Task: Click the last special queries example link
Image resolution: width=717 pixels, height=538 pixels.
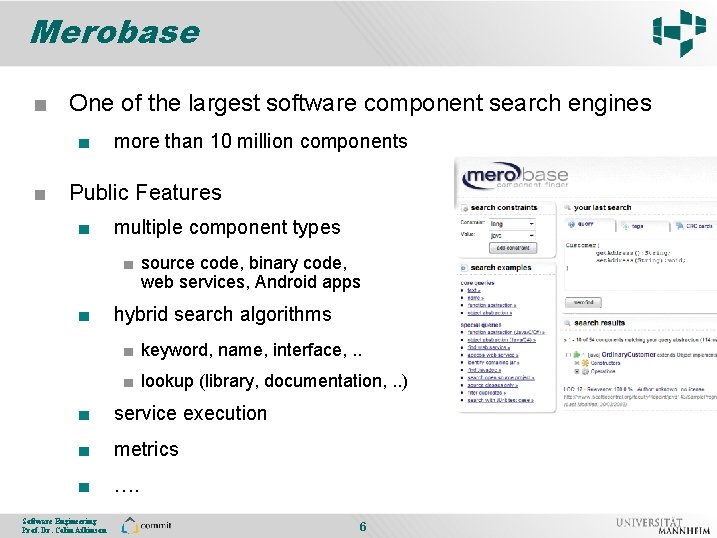Action: pos(501,400)
